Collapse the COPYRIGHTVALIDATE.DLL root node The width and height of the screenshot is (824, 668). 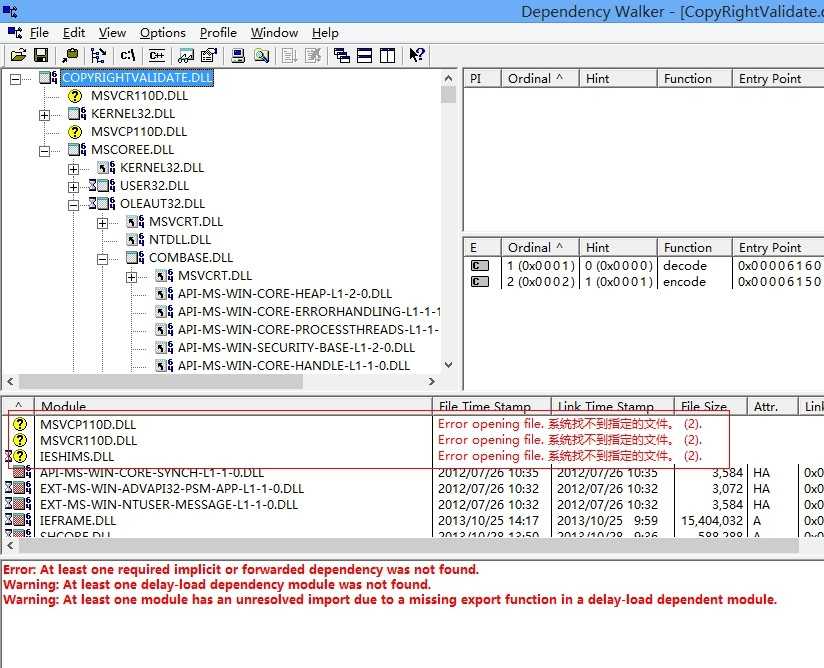tap(16, 79)
